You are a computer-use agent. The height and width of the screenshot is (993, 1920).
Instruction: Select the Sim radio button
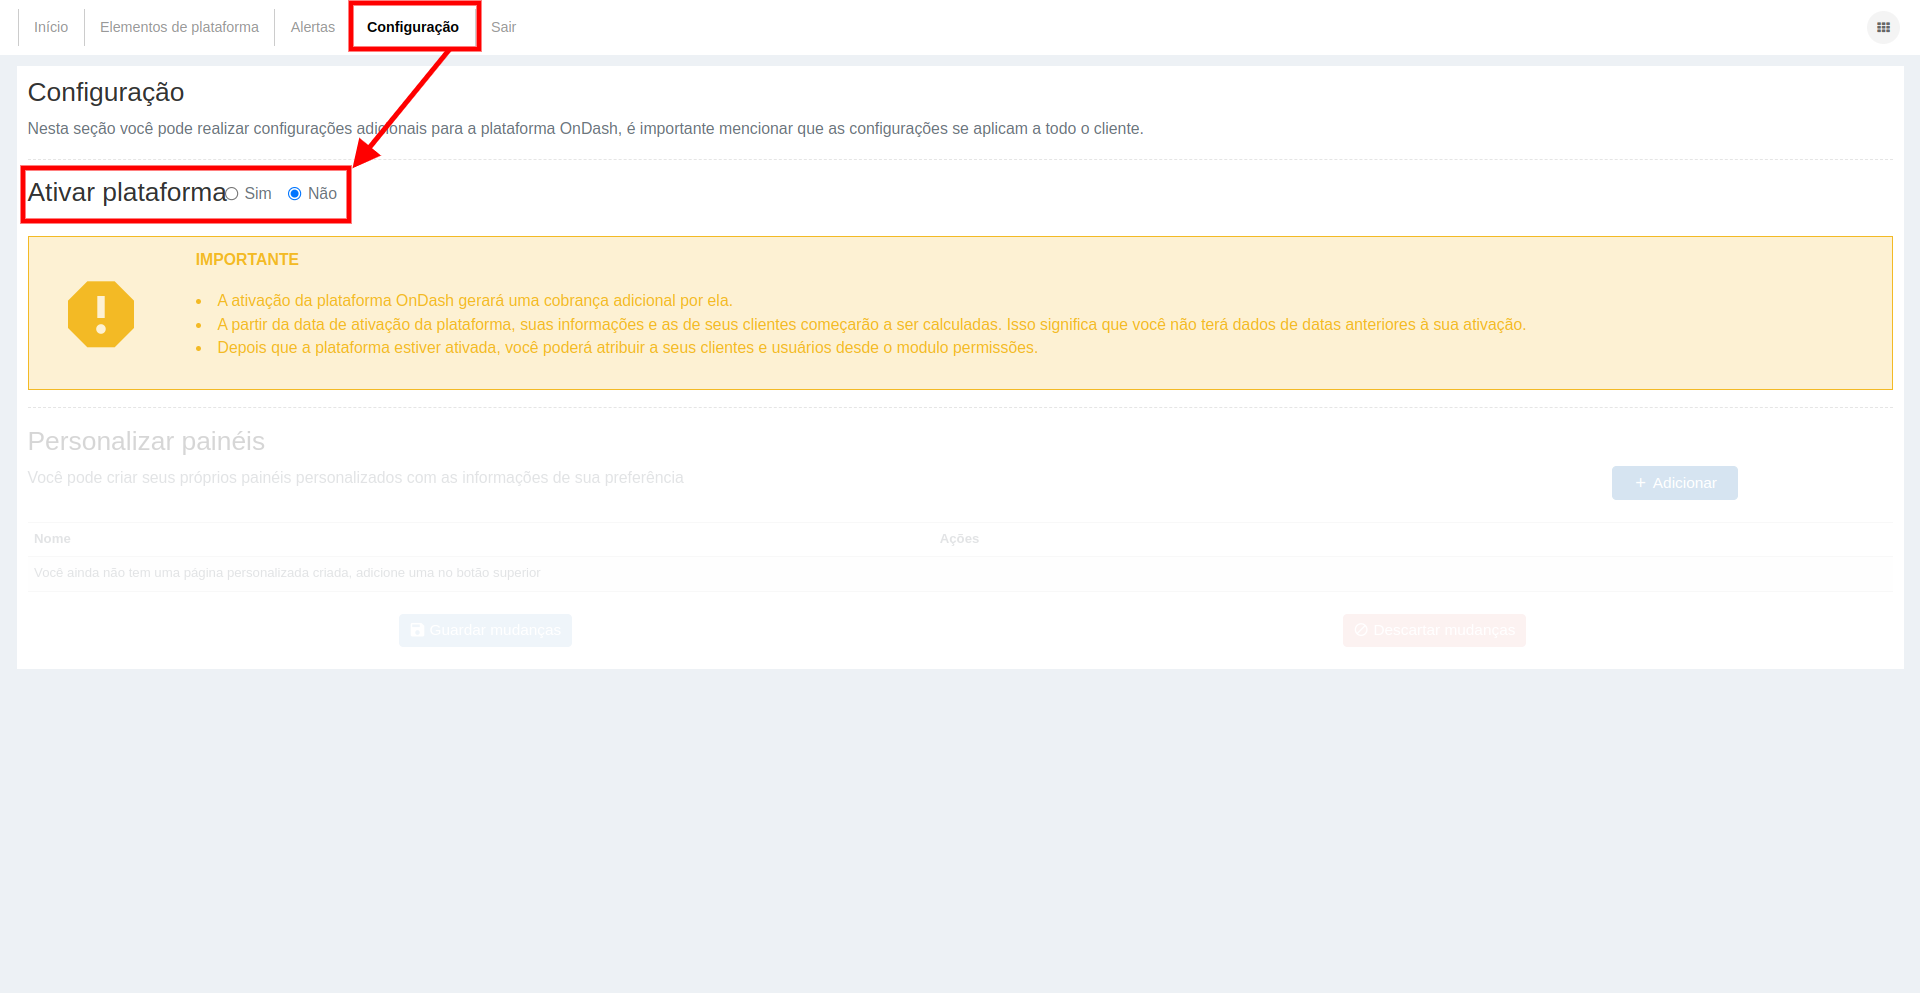pyautogui.click(x=232, y=194)
